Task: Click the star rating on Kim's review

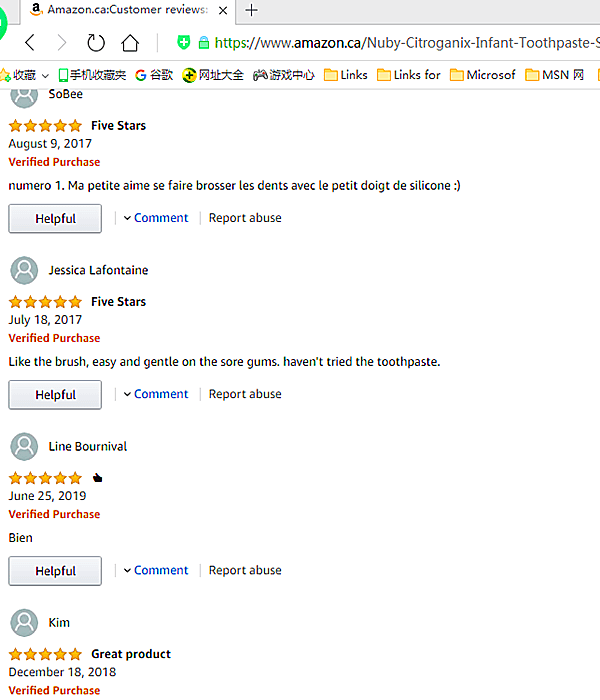Action: click(45, 654)
